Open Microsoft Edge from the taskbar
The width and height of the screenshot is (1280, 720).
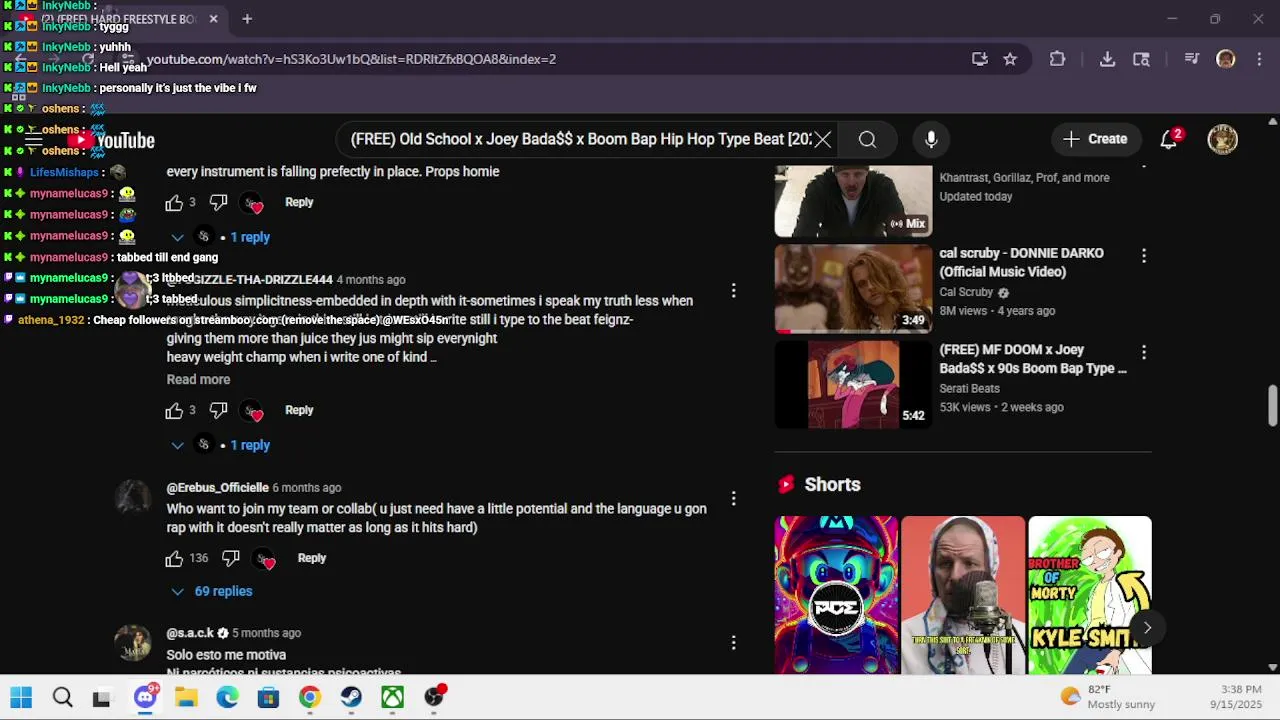pos(227,697)
